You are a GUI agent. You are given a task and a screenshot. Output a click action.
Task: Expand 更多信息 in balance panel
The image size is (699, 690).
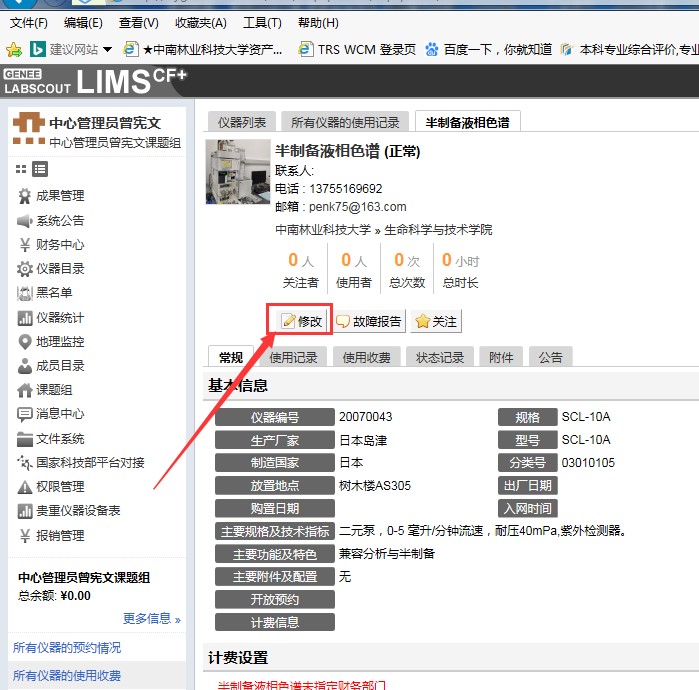[x=152, y=619]
